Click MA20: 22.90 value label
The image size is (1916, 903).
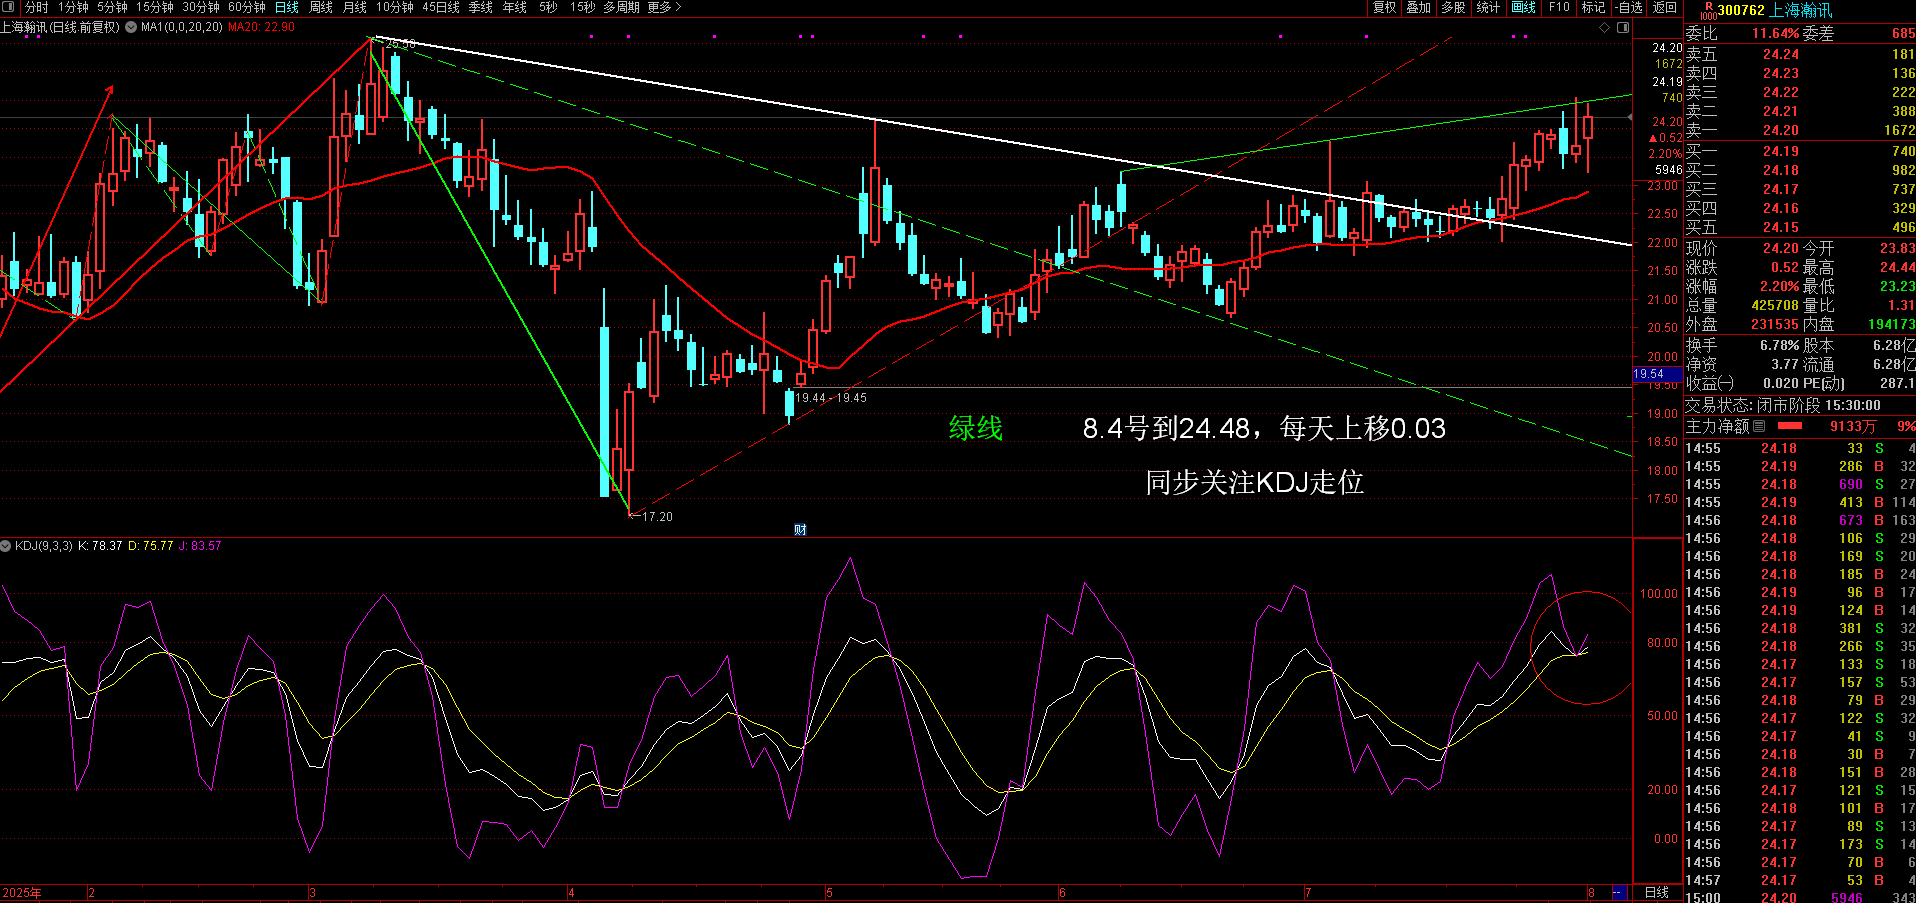click(261, 27)
